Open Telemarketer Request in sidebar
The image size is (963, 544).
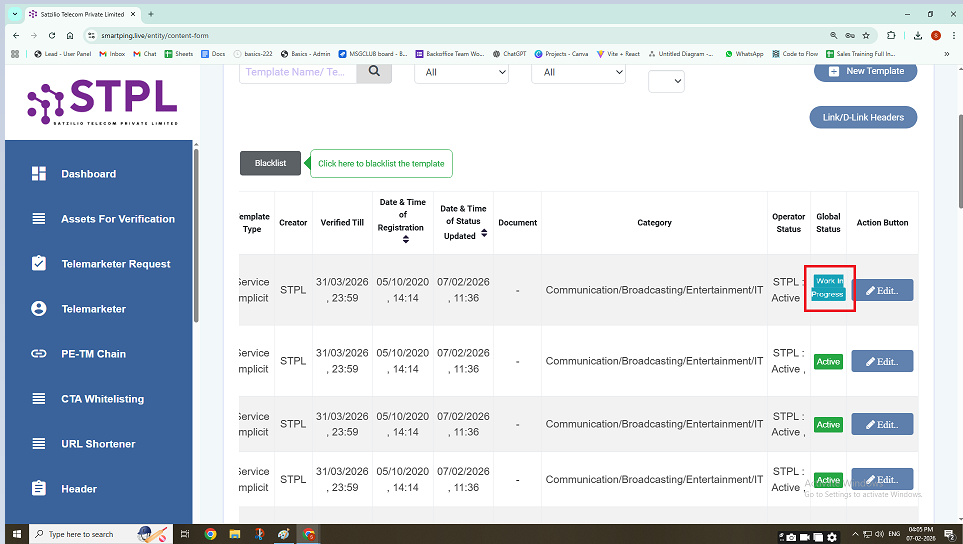point(115,264)
